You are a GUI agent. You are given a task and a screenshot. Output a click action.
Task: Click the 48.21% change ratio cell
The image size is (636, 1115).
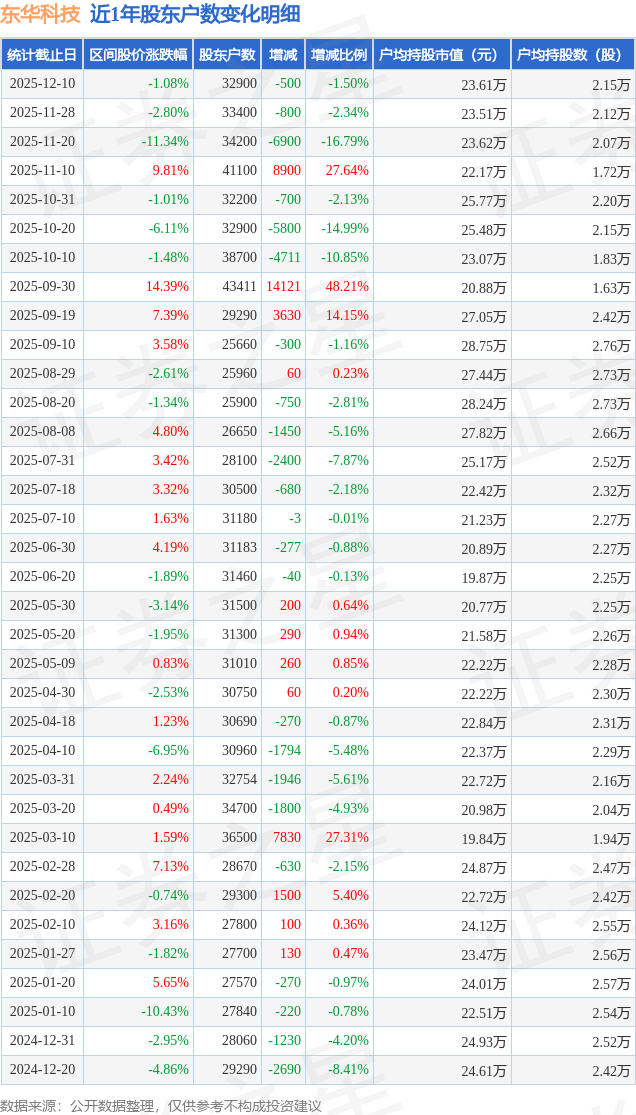point(339,287)
